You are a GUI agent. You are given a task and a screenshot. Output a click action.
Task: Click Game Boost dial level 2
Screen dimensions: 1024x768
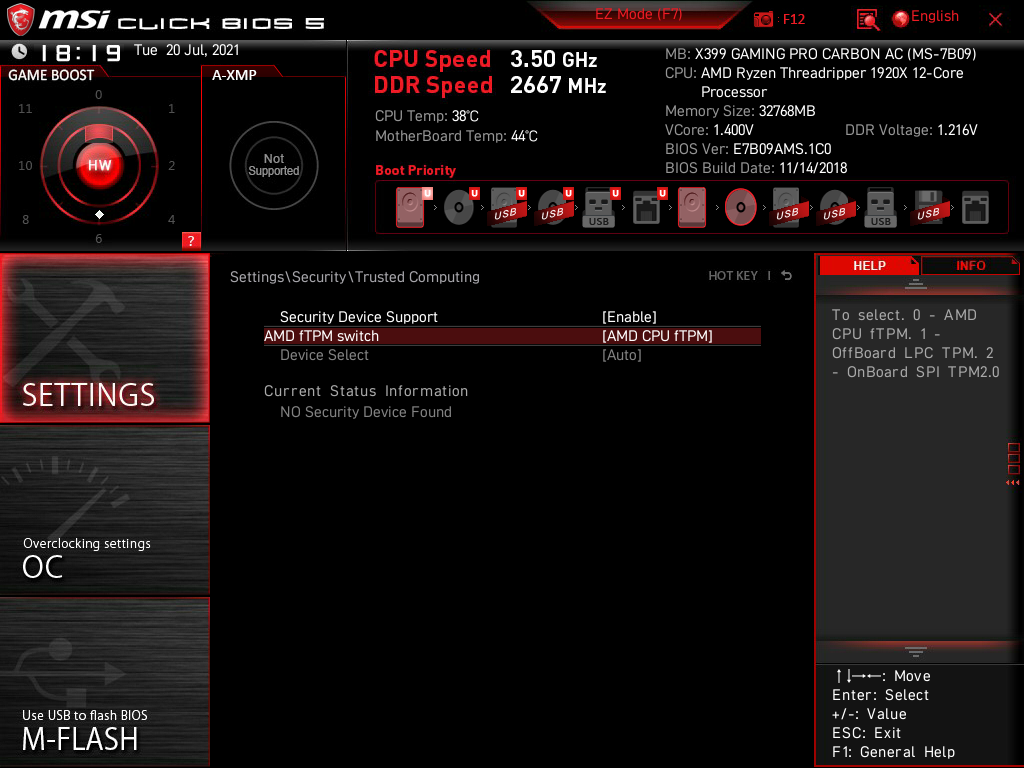[x=171, y=166]
